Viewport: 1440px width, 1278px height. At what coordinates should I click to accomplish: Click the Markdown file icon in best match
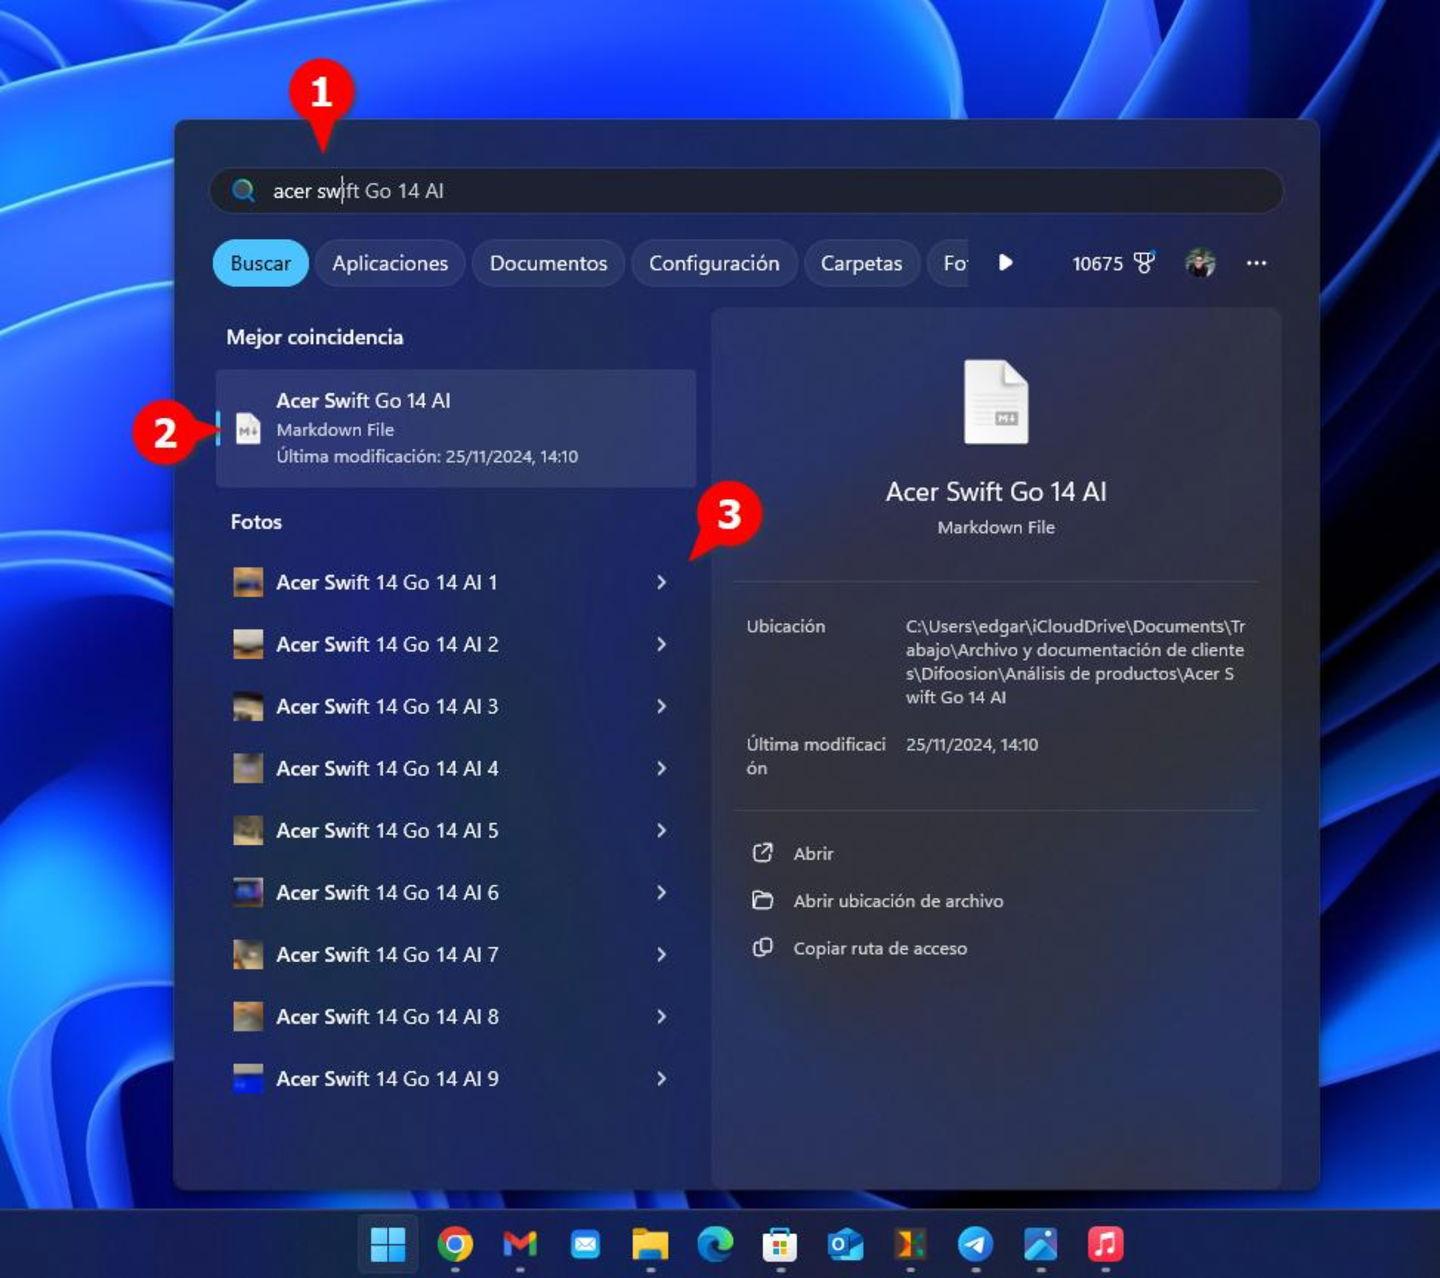tap(248, 428)
